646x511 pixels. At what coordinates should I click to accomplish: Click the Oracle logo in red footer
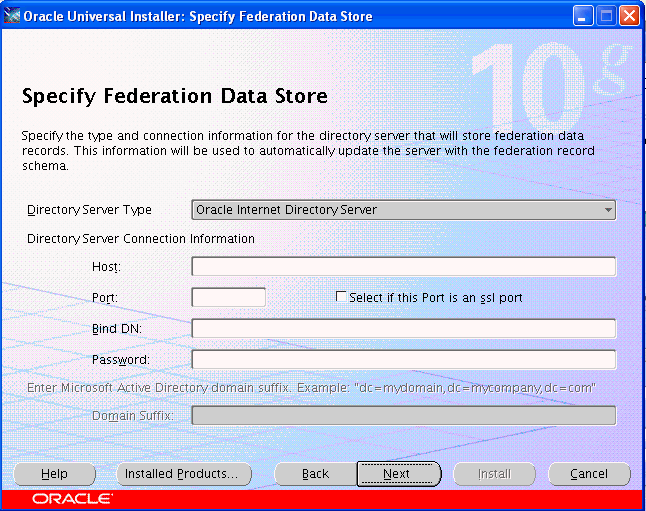[x=72, y=499]
